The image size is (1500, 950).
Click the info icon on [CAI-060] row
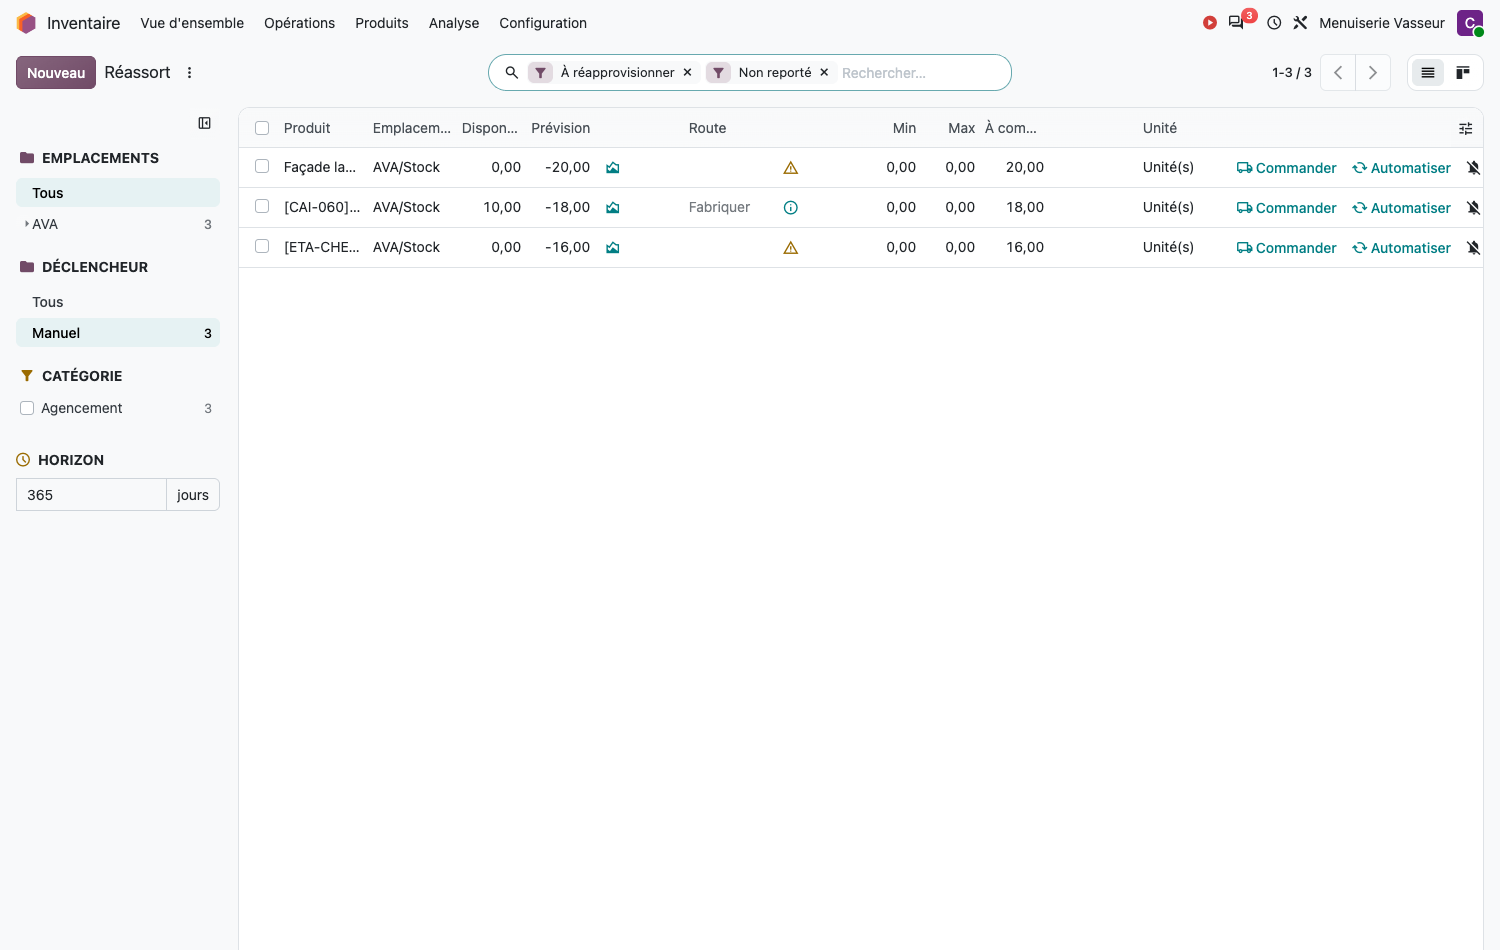tap(791, 208)
